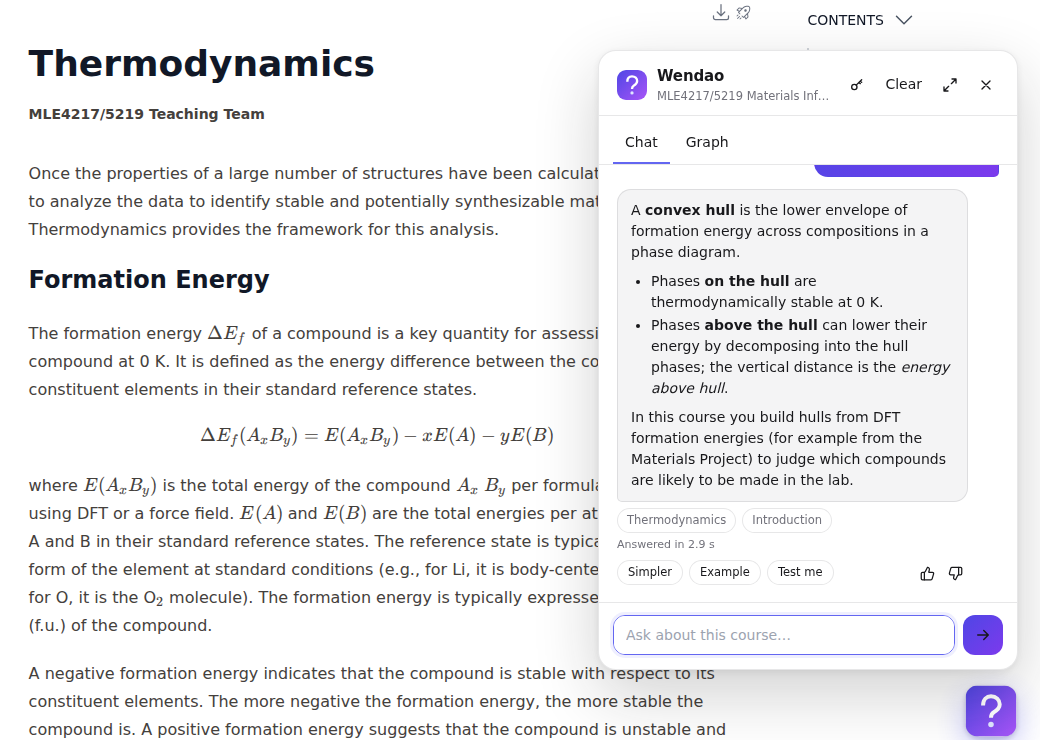Click the MLE4217/5219 Teaching Team byline

(147, 114)
